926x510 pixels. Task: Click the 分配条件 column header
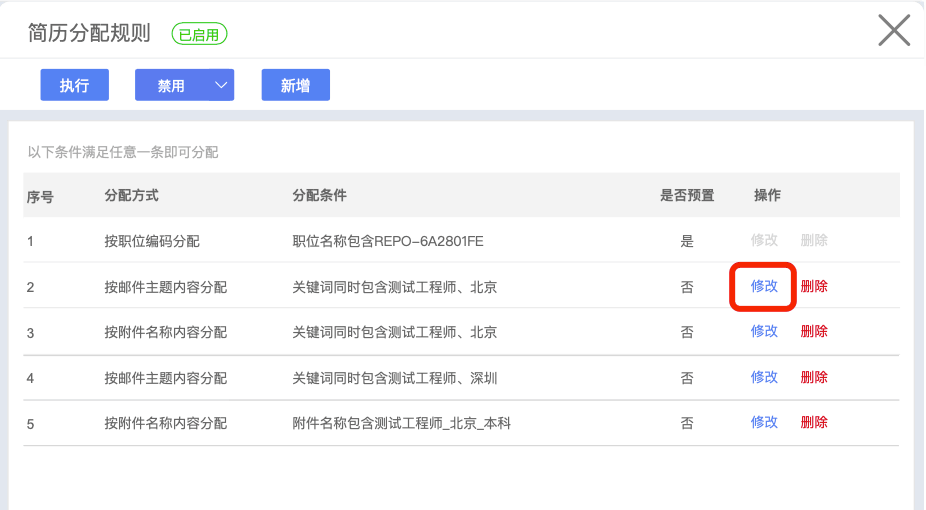(x=319, y=195)
